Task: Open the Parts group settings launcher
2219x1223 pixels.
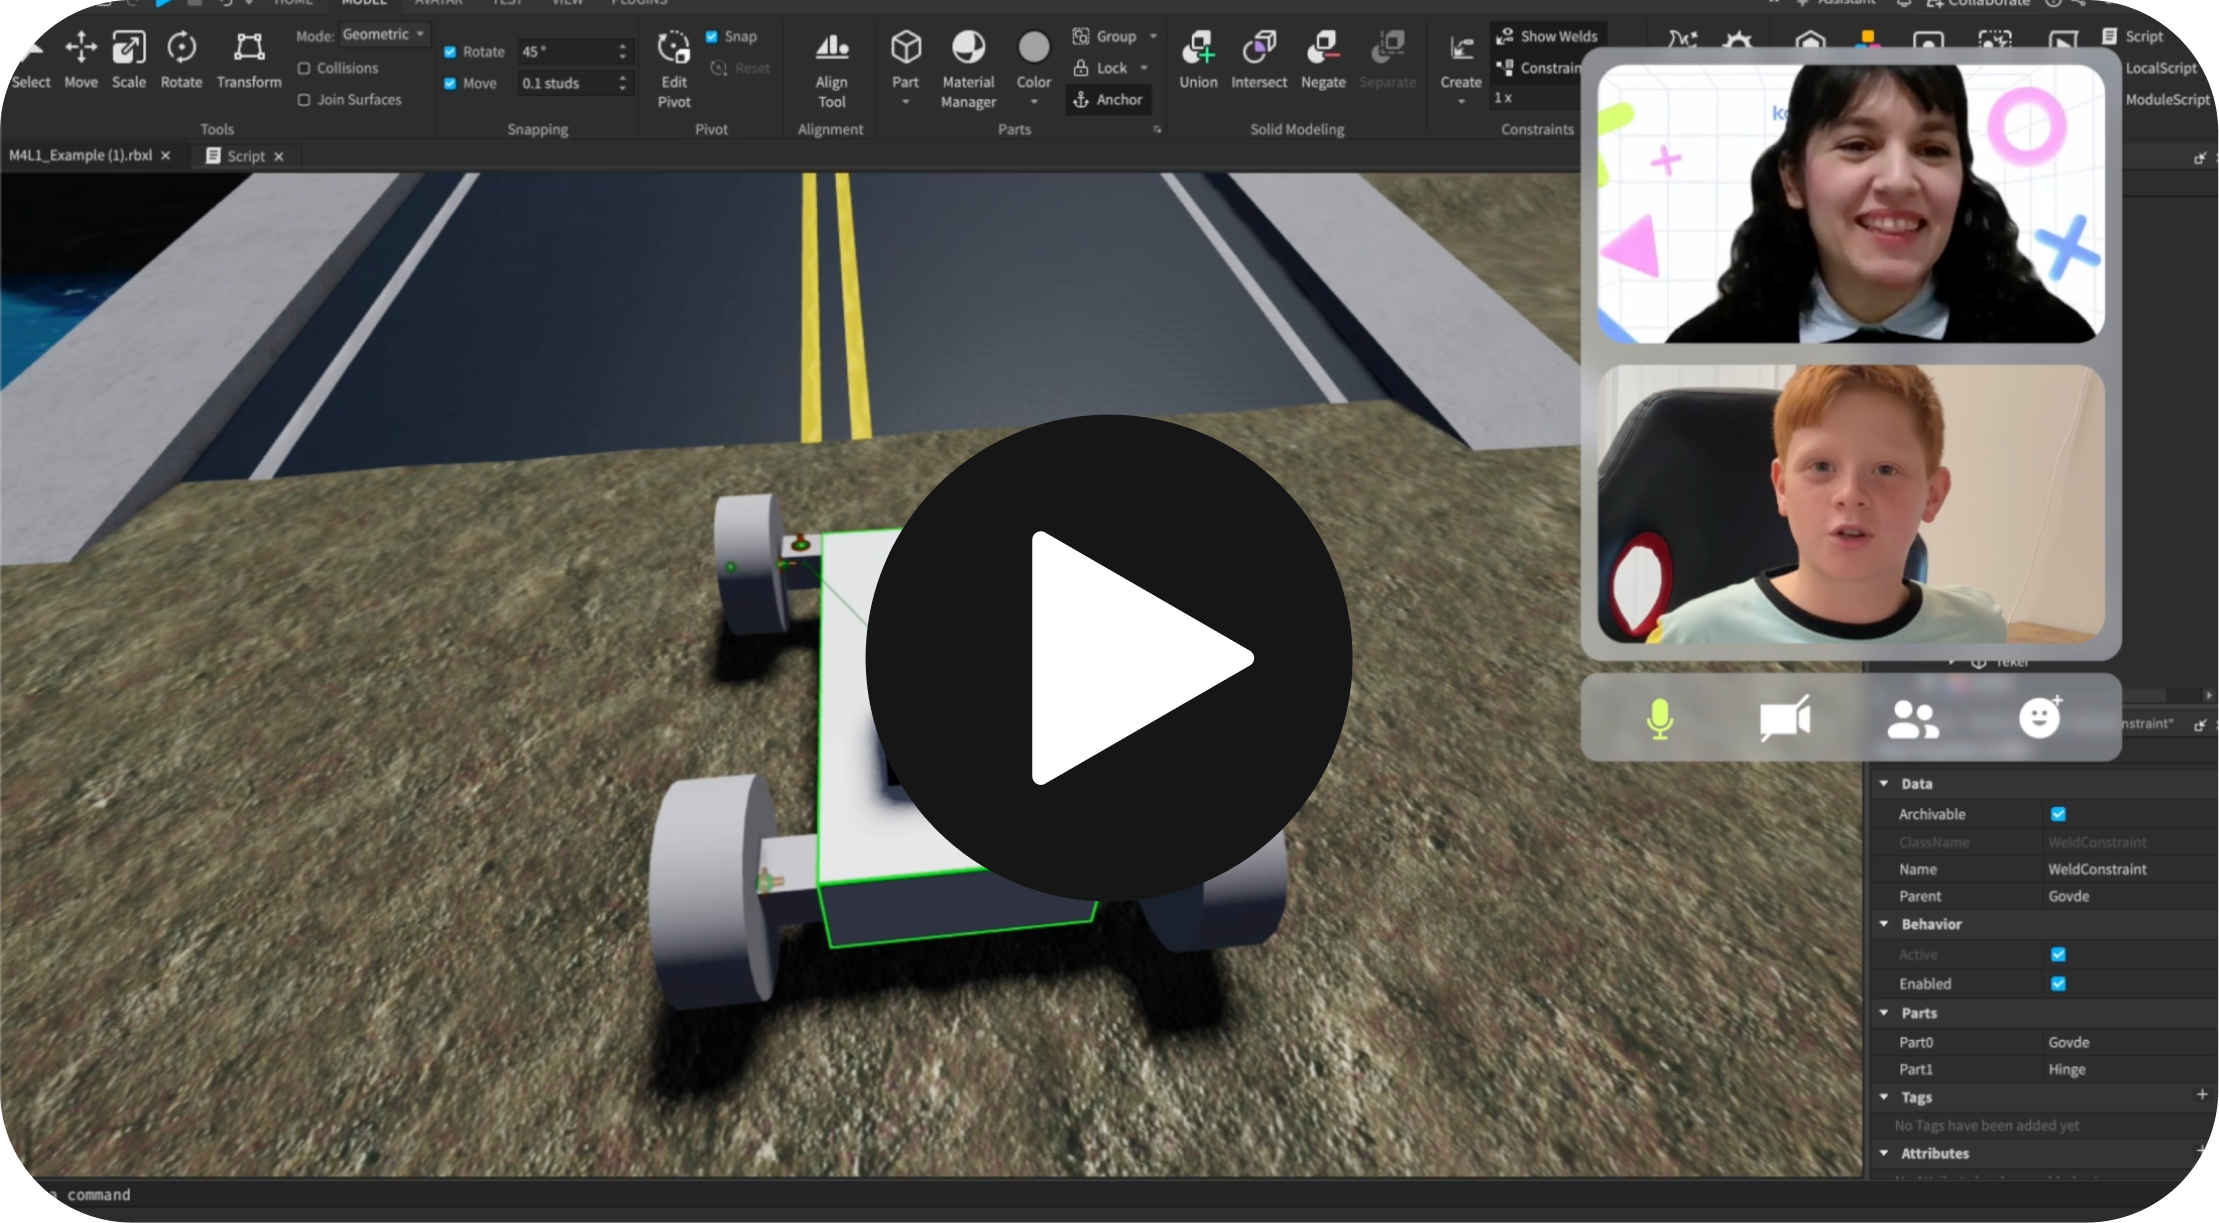Action: (x=1157, y=129)
